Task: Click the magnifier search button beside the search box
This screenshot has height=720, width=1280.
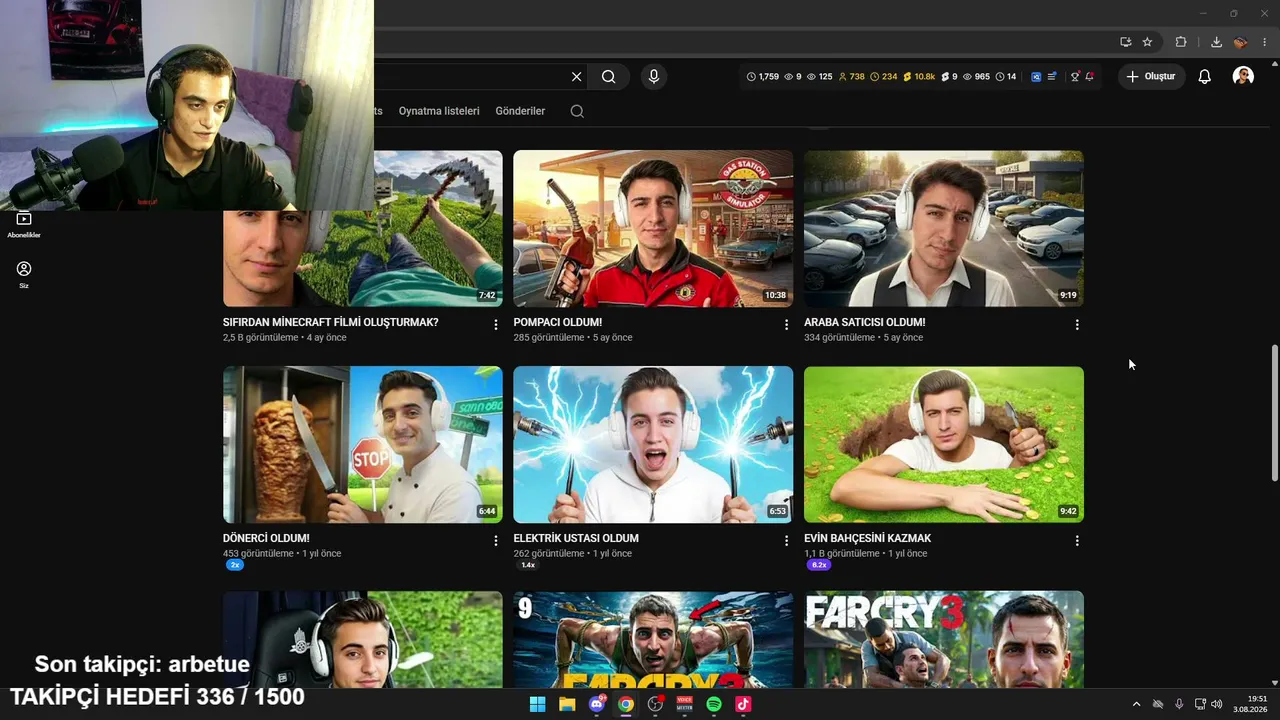Action: click(609, 77)
